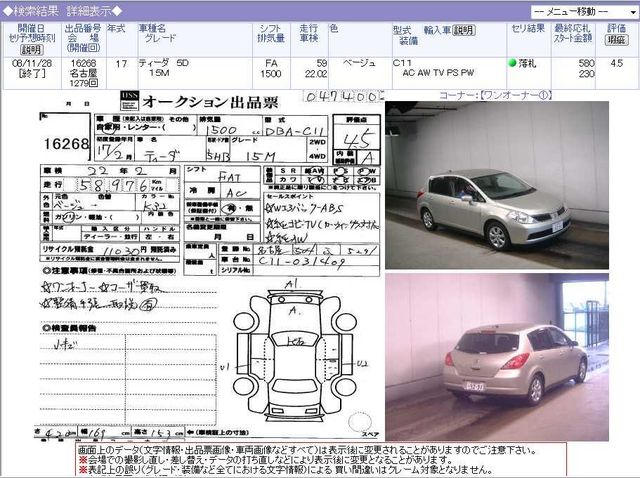This screenshot has height=478, width=640.
Task: Click the final price 580
Action: (x=586, y=63)
